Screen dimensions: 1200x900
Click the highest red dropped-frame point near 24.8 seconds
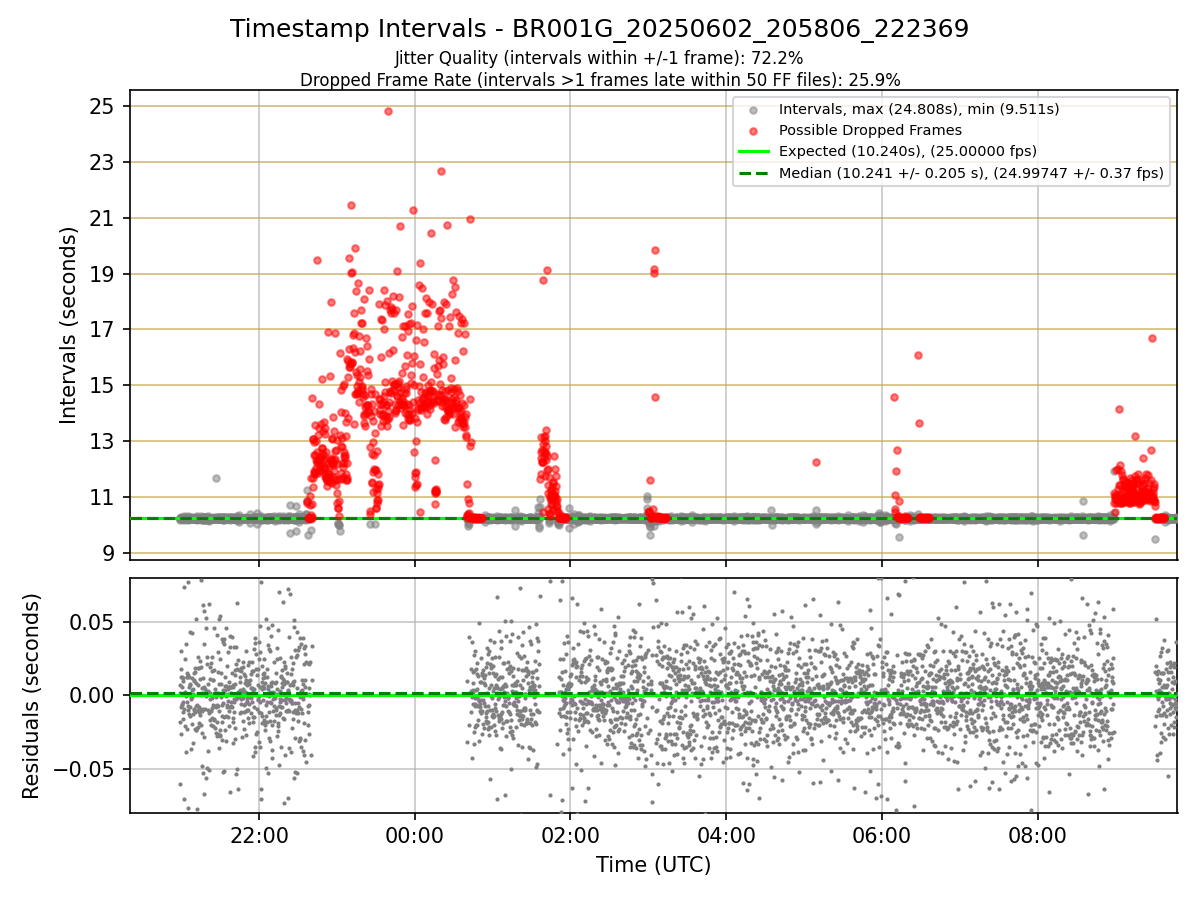tap(388, 111)
